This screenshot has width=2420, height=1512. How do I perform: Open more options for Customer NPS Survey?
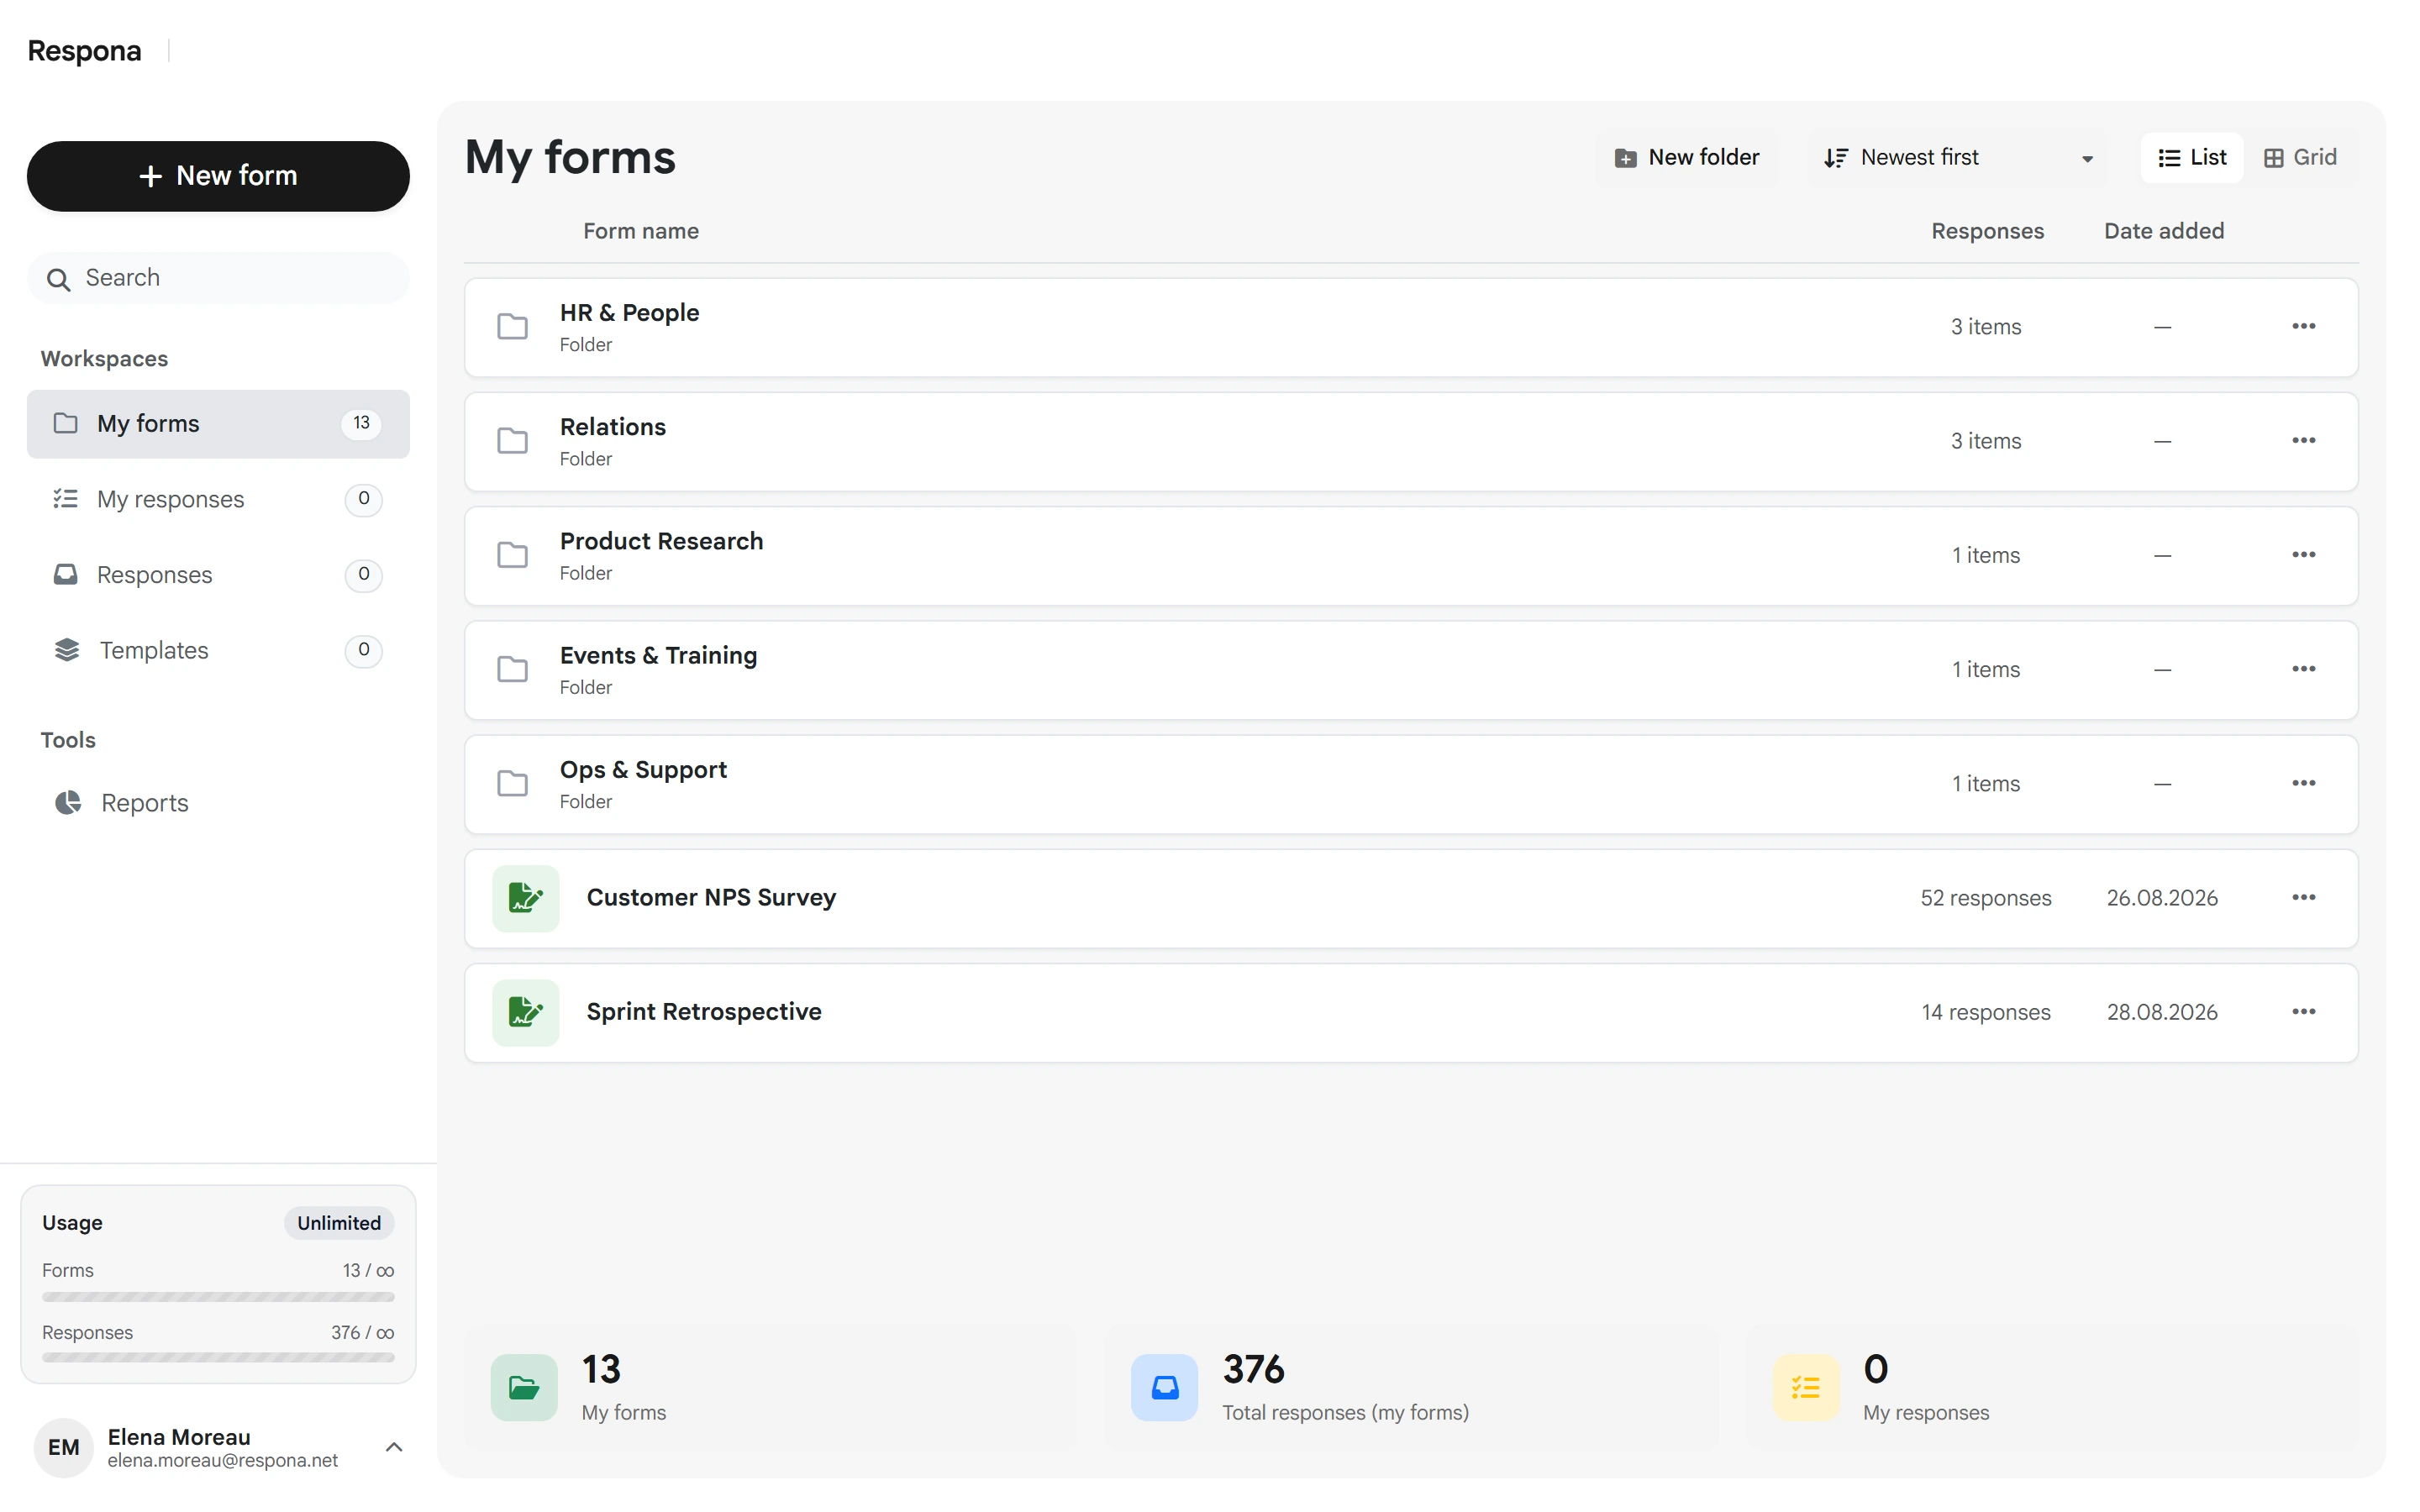click(2303, 897)
